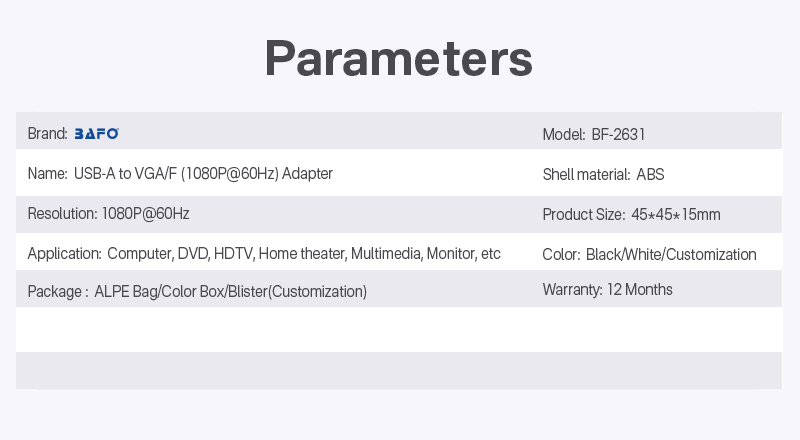800x440 pixels.
Task: Click the Warranty 12 Months entry
Action: coord(607,289)
